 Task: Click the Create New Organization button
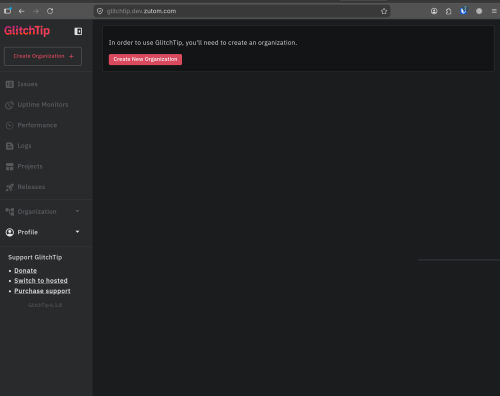click(145, 59)
